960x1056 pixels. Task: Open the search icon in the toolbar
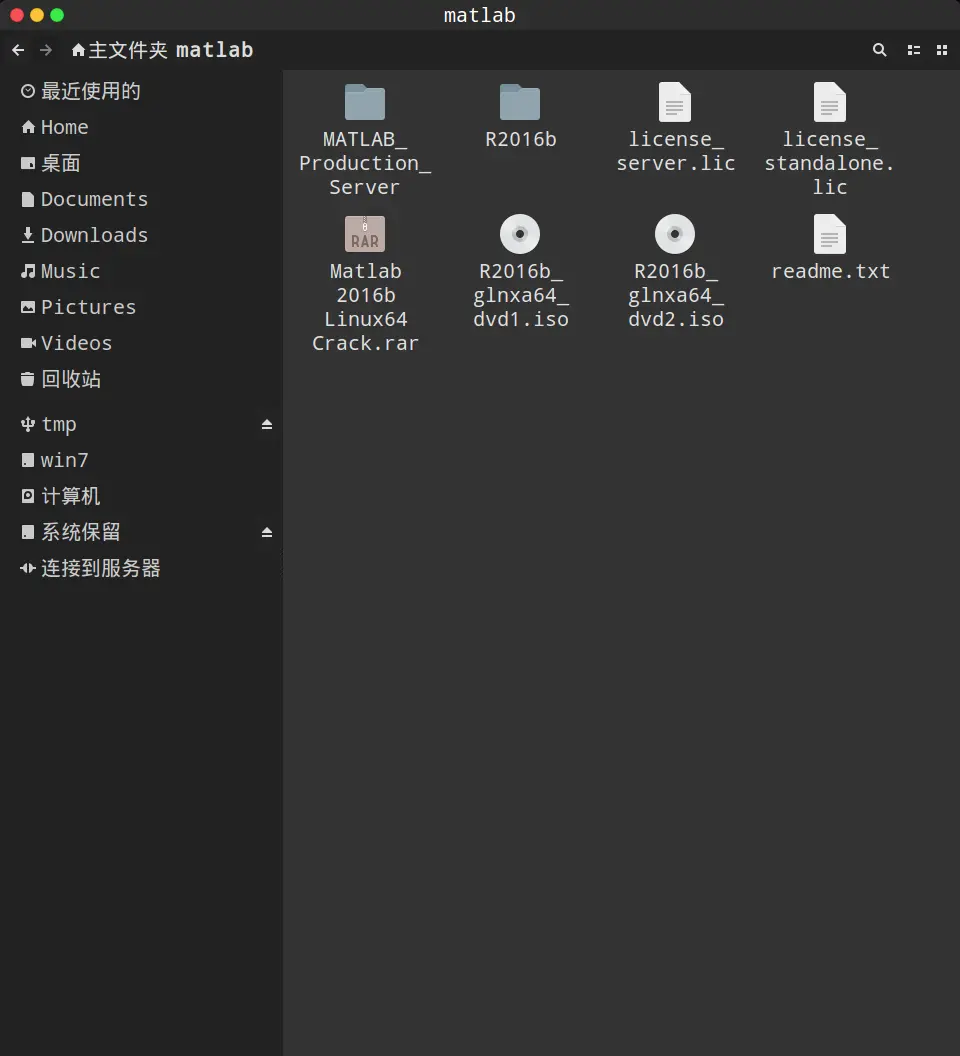coord(879,50)
